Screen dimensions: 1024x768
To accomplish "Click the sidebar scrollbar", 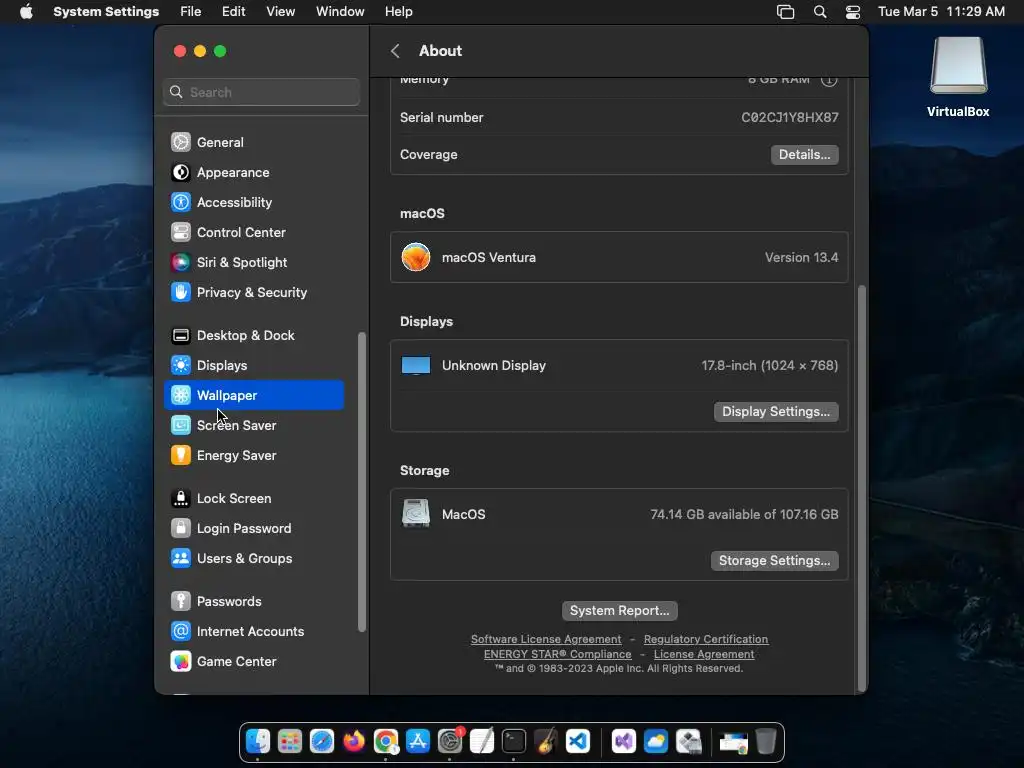I will coord(362,483).
